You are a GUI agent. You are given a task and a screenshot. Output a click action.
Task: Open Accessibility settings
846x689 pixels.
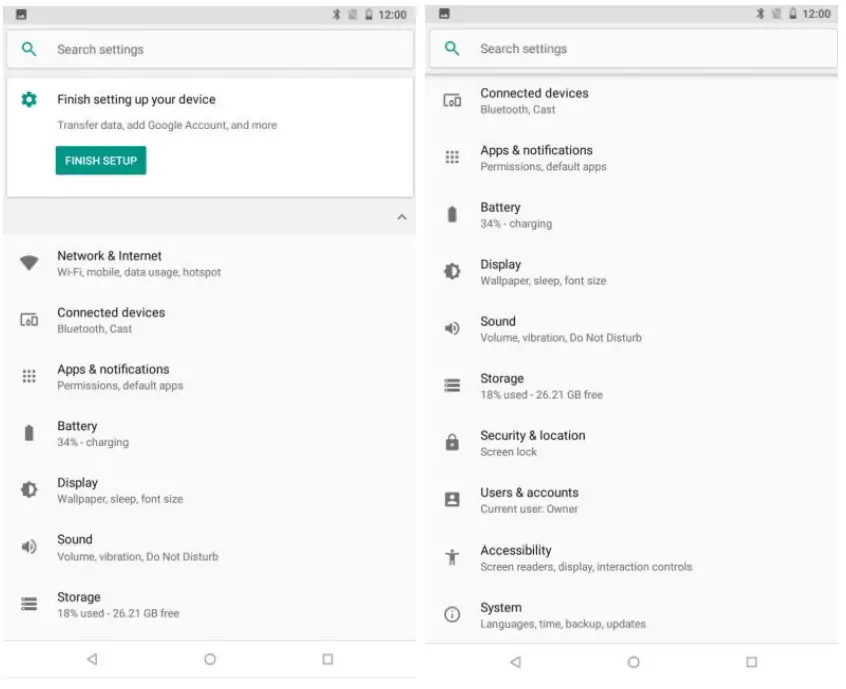[632, 558]
